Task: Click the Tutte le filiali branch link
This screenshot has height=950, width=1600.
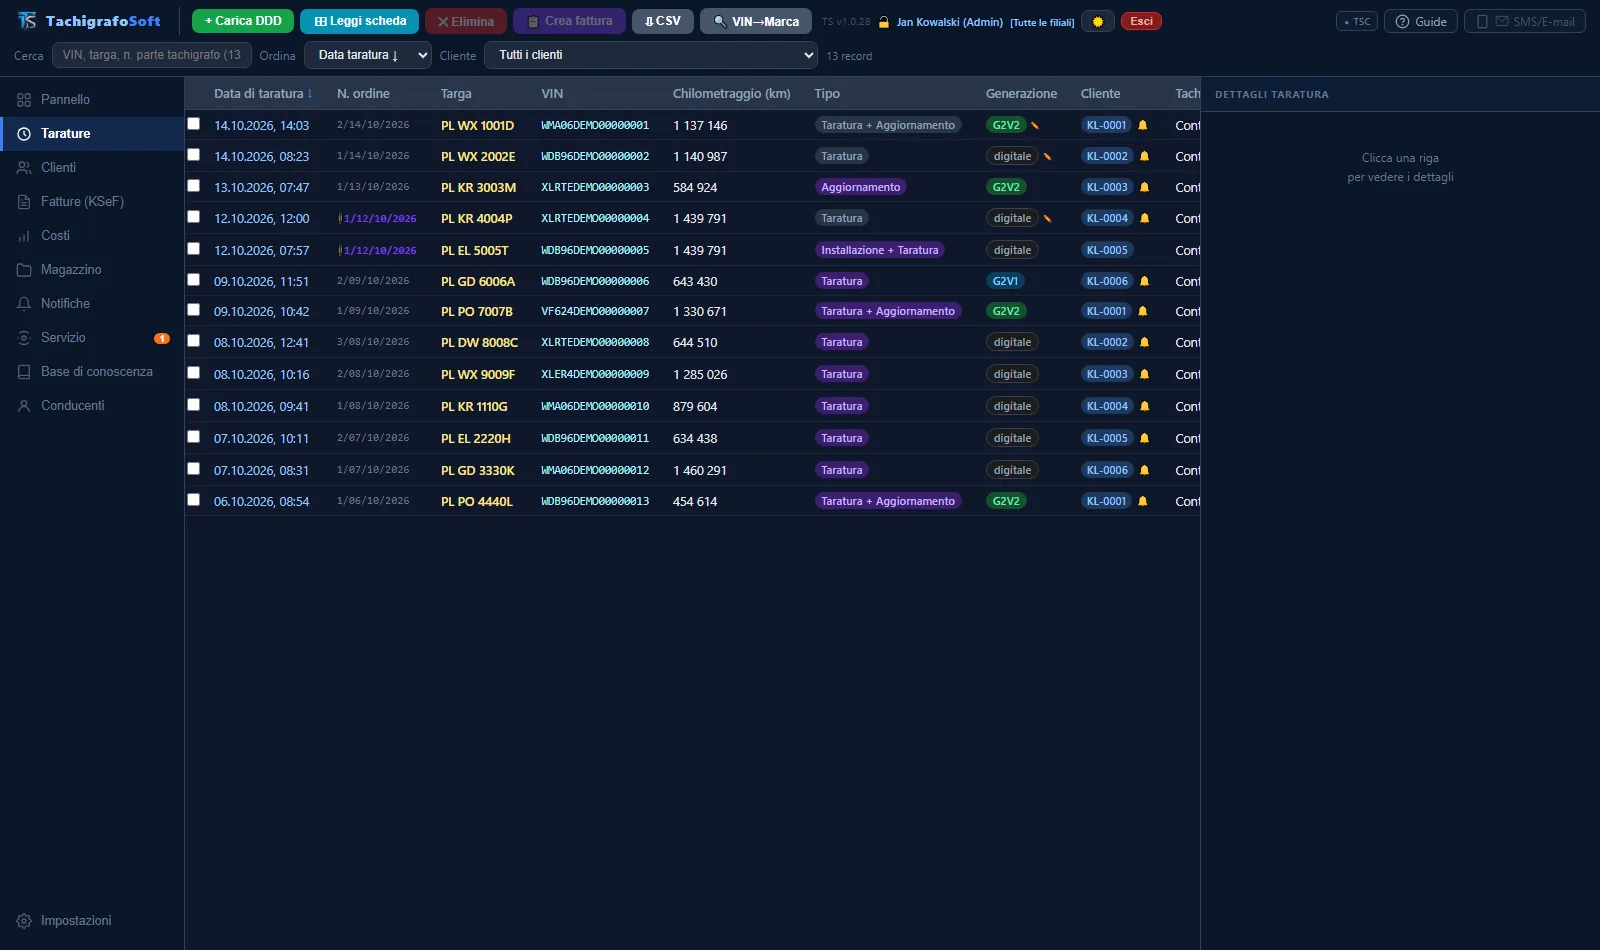Action: (x=1042, y=22)
